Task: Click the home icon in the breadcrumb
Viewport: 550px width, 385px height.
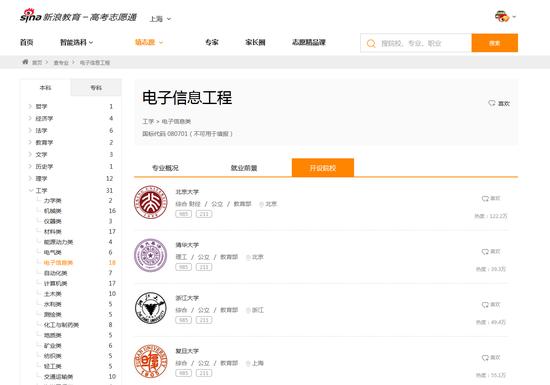Action: [x=25, y=62]
